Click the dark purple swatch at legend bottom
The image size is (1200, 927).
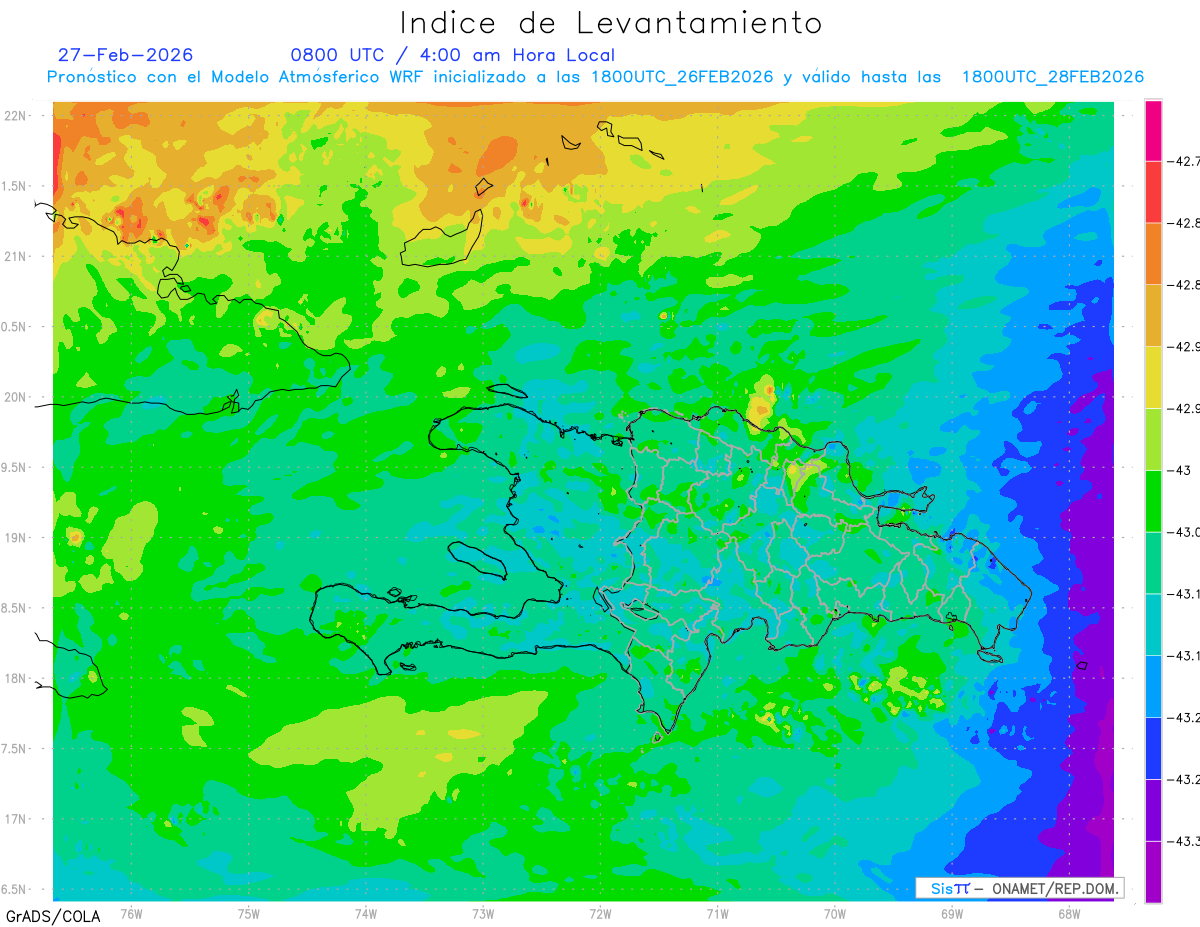point(1153,871)
